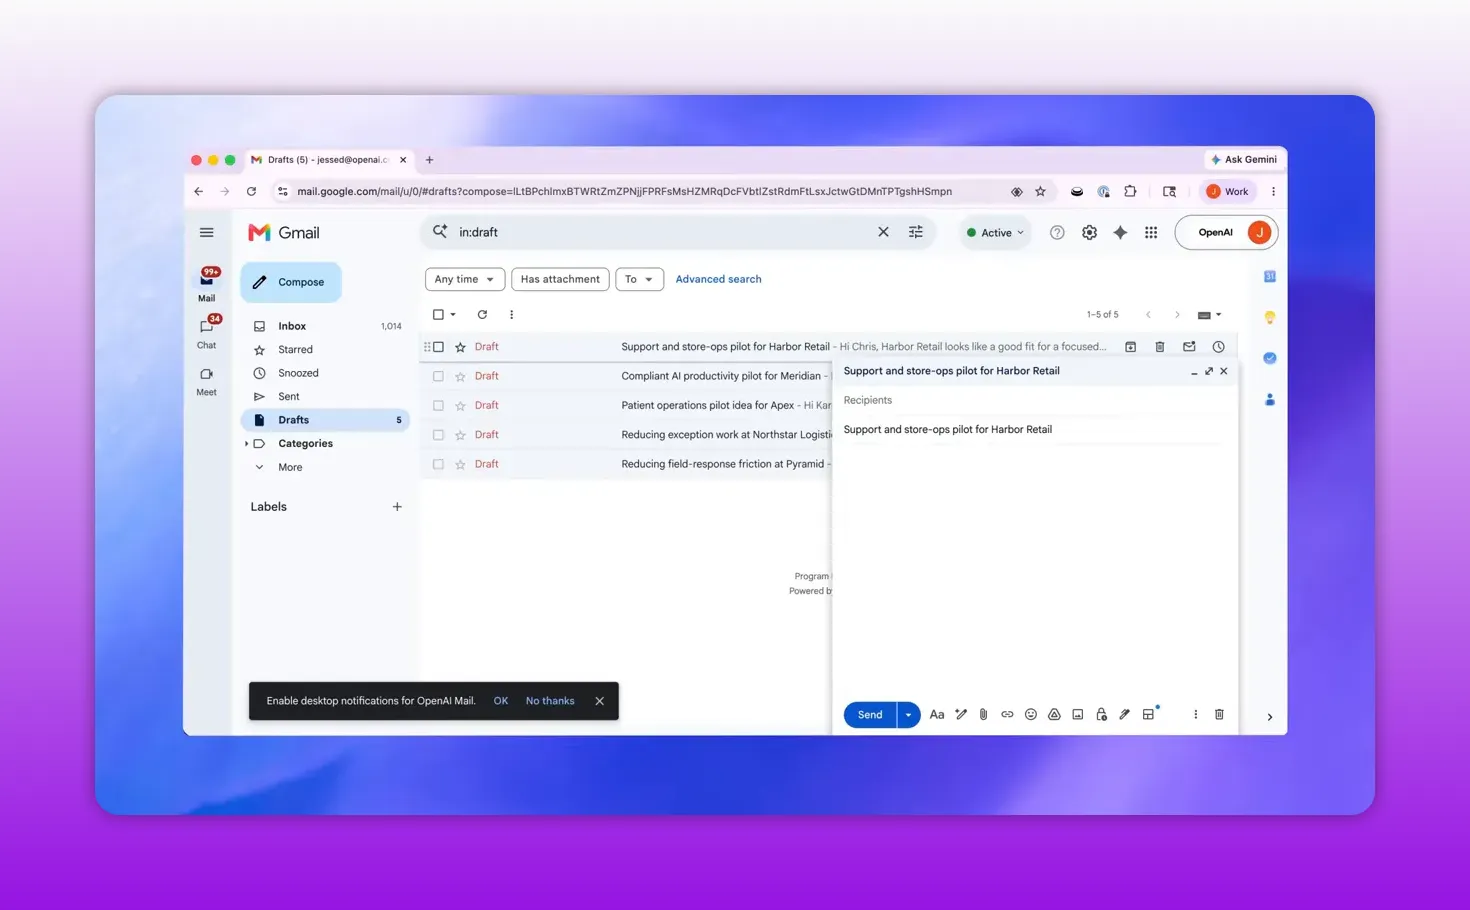Open the main menu hamburger icon

(207, 233)
